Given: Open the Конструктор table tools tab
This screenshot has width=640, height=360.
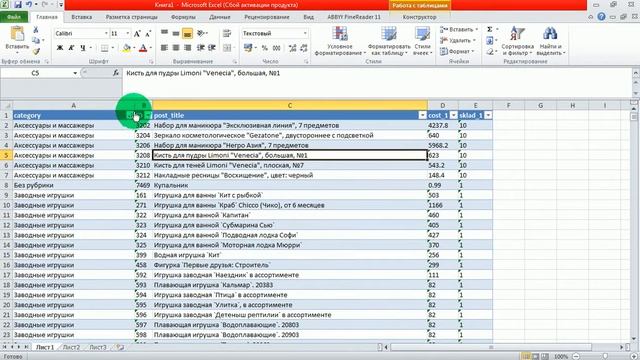Looking at the screenshot, I should click(x=419, y=17).
